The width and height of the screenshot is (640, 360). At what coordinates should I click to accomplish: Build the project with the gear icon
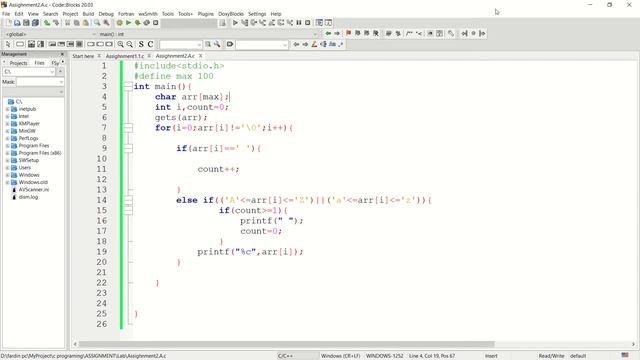point(120,23)
